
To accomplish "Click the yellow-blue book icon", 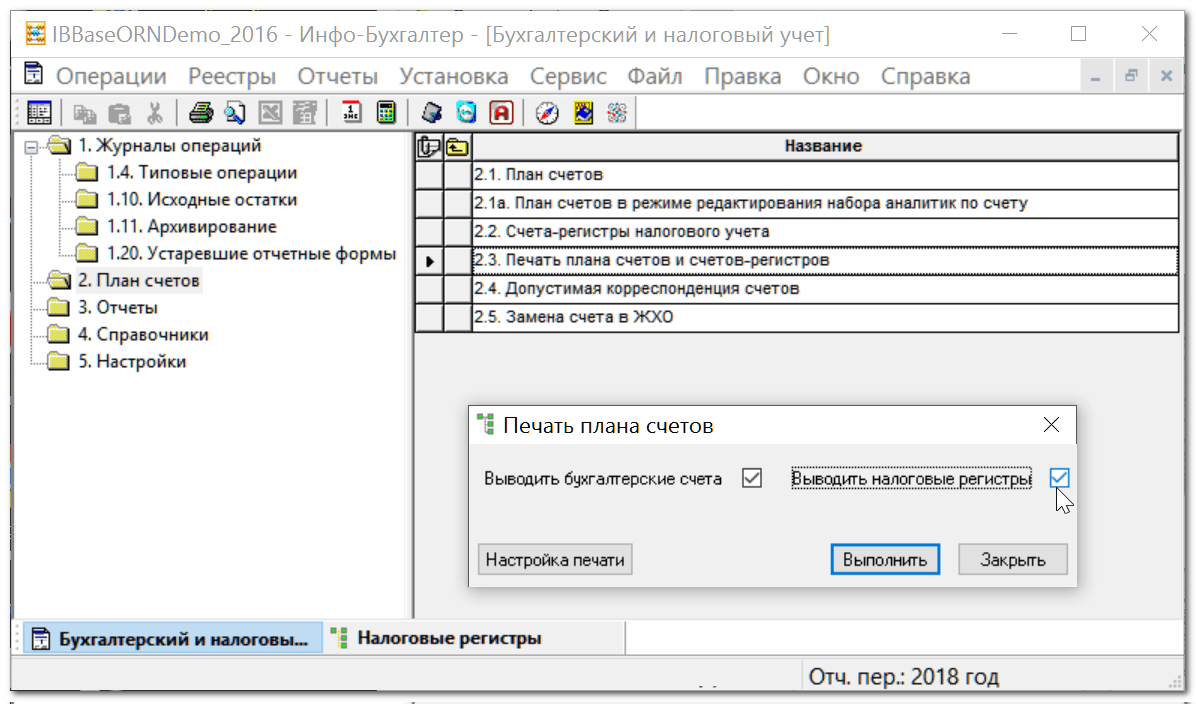I will click(x=583, y=113).
